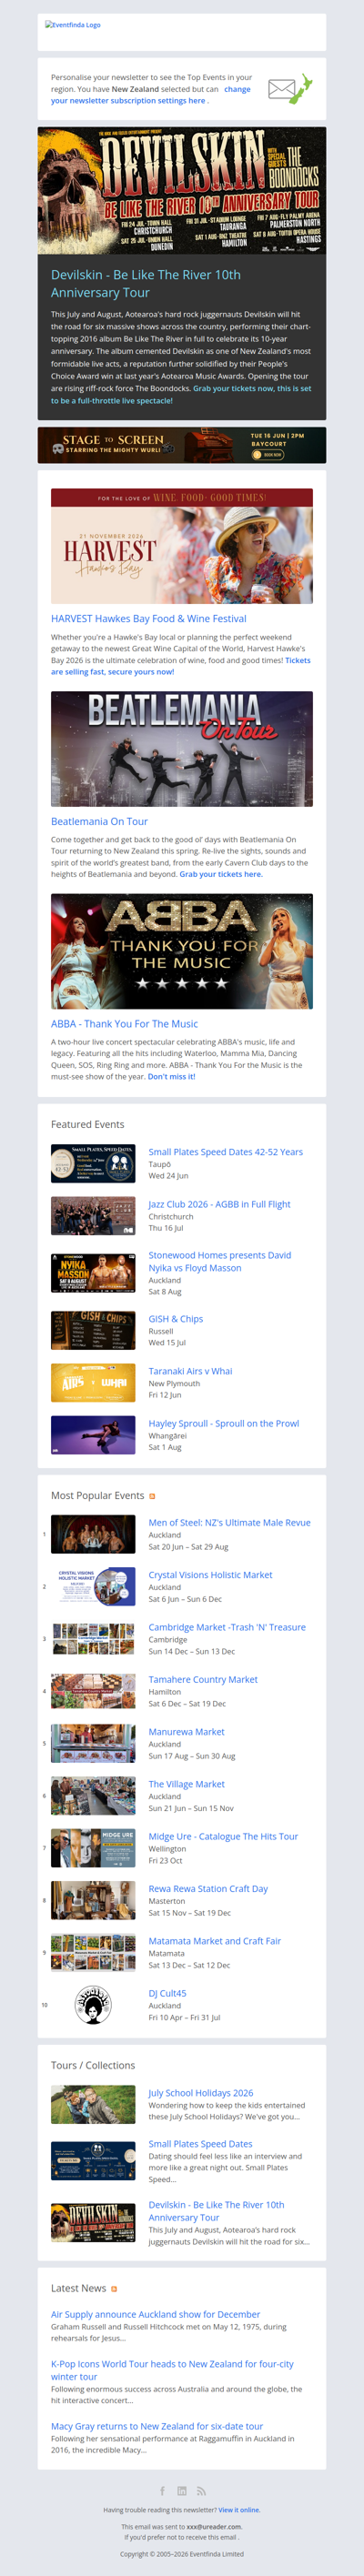Click xxx@ureader.com email address

coord(214,2526)
